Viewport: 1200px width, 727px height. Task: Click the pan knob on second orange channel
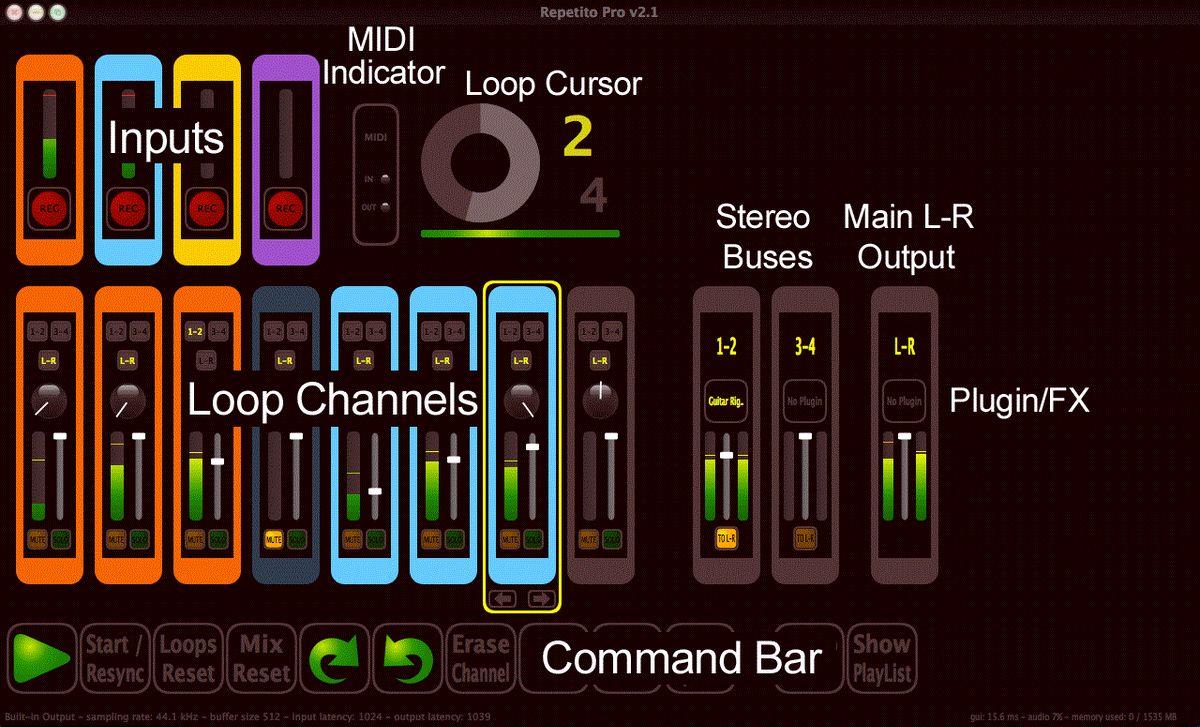(x=127, y=401)
